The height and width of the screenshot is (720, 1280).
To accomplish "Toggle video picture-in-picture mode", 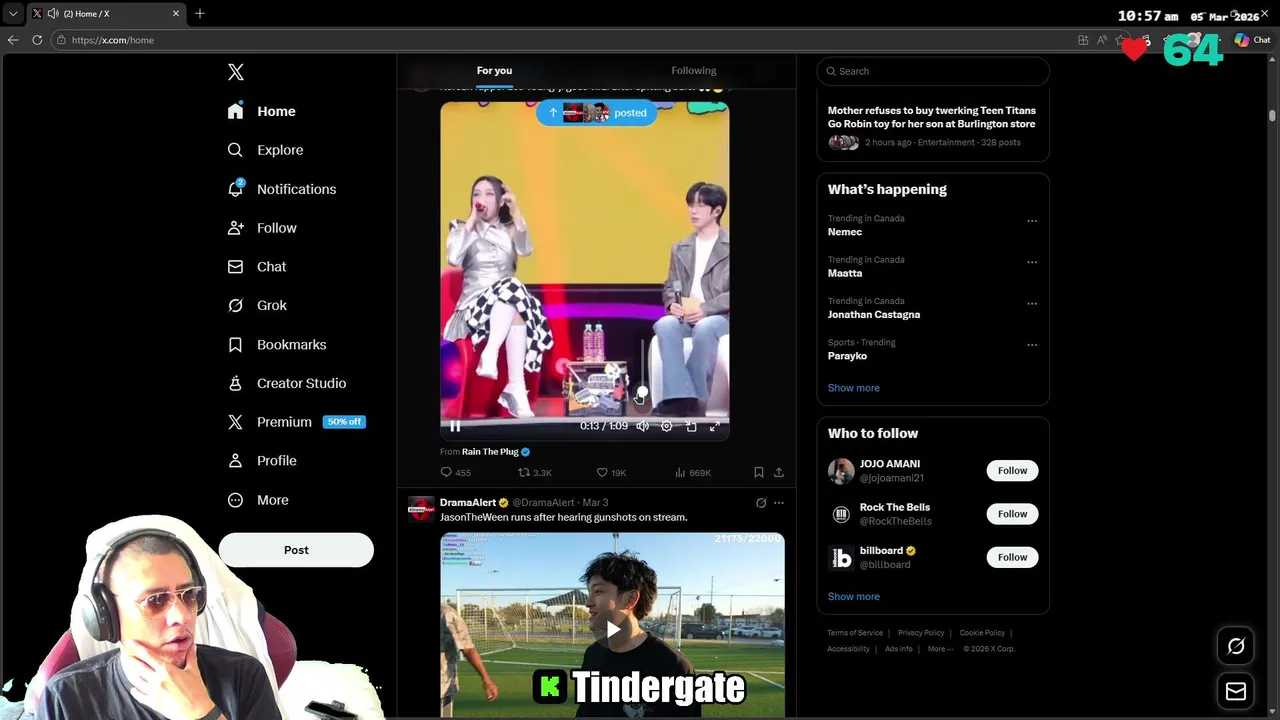I will (x=691, y=426).
